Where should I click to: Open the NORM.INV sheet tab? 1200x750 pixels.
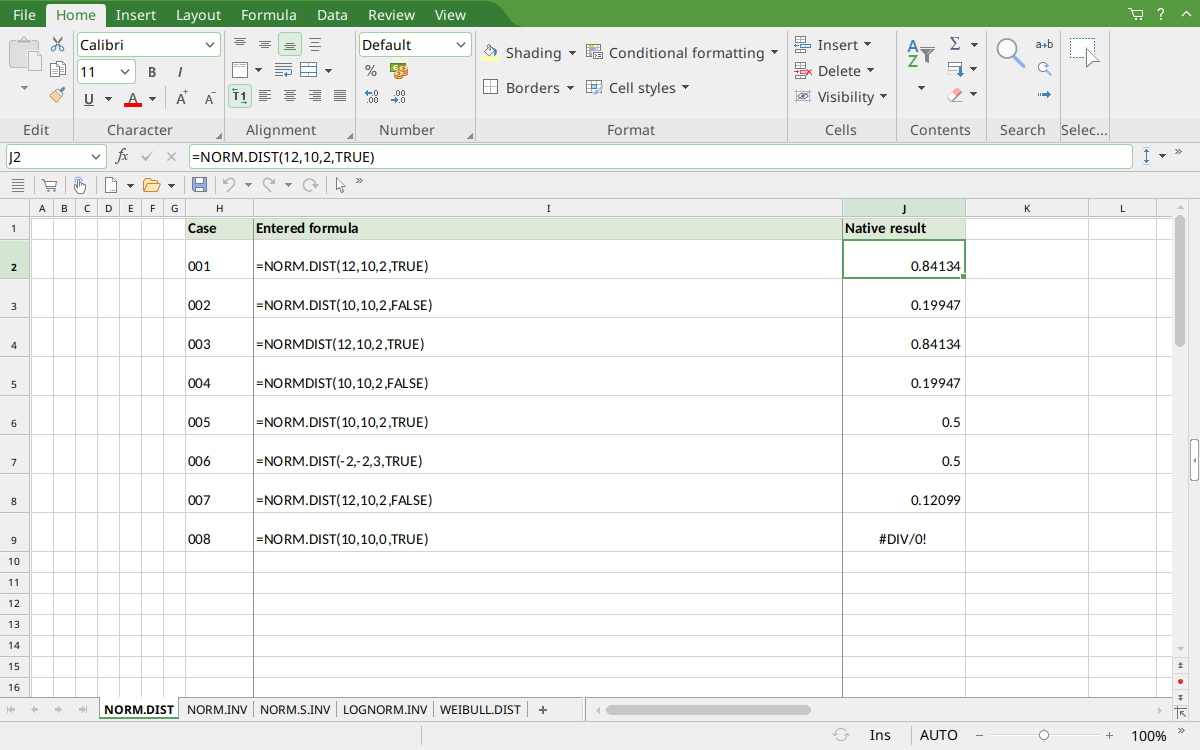pyautogui.click(x=217, y=710)
